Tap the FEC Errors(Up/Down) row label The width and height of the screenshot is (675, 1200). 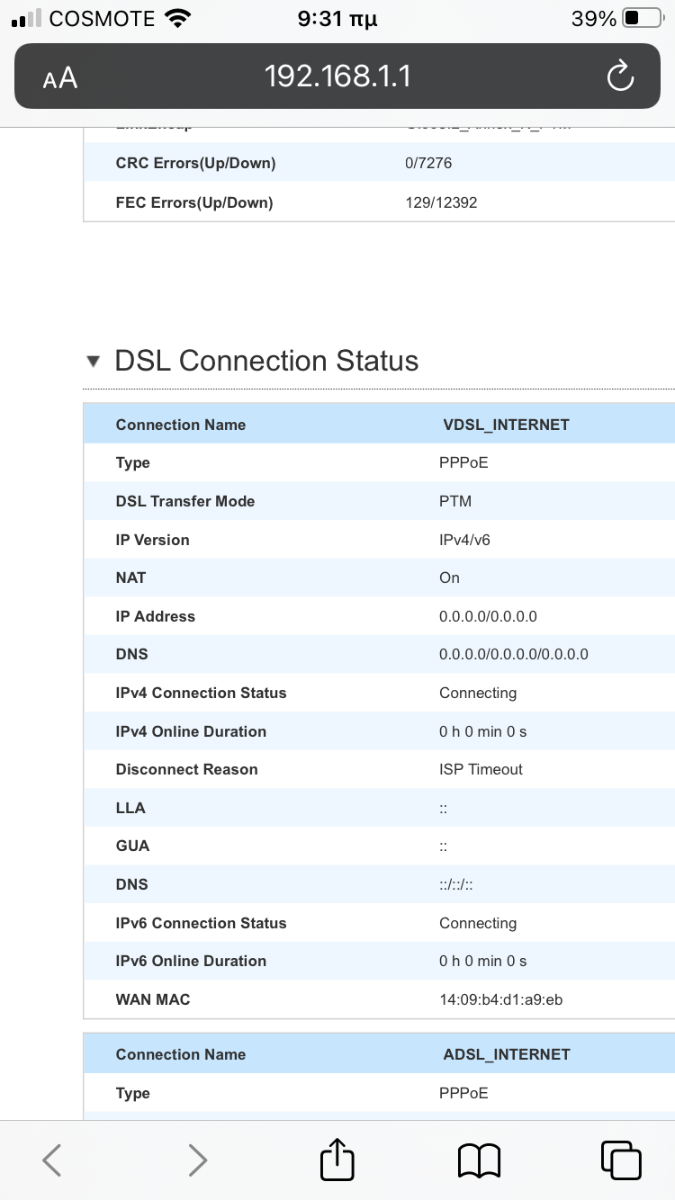[x=194, y=203]
